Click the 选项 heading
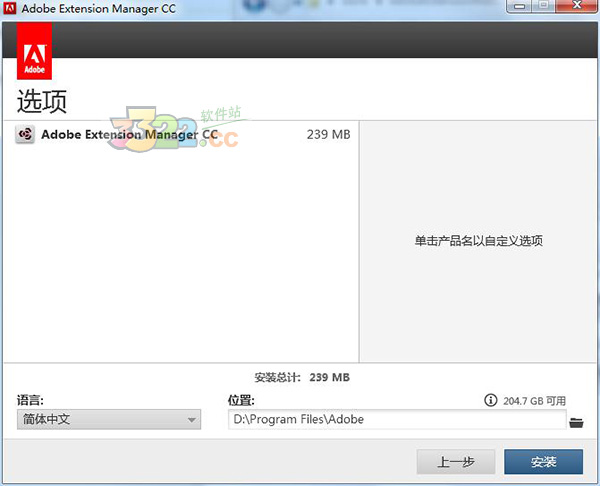 coord(42,101)
